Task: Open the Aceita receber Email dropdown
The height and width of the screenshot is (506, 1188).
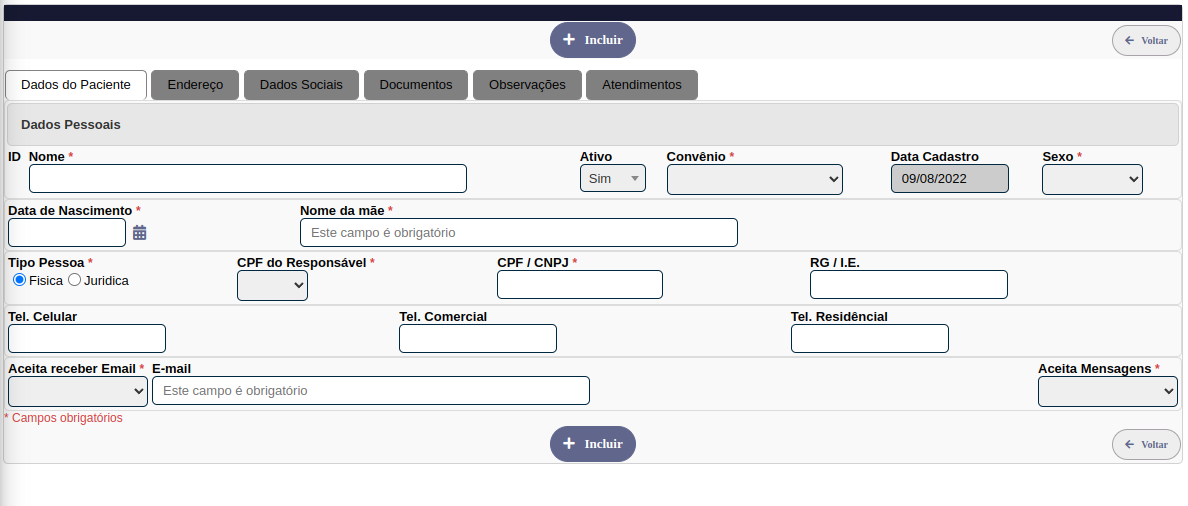Action: tap(77, 391)
